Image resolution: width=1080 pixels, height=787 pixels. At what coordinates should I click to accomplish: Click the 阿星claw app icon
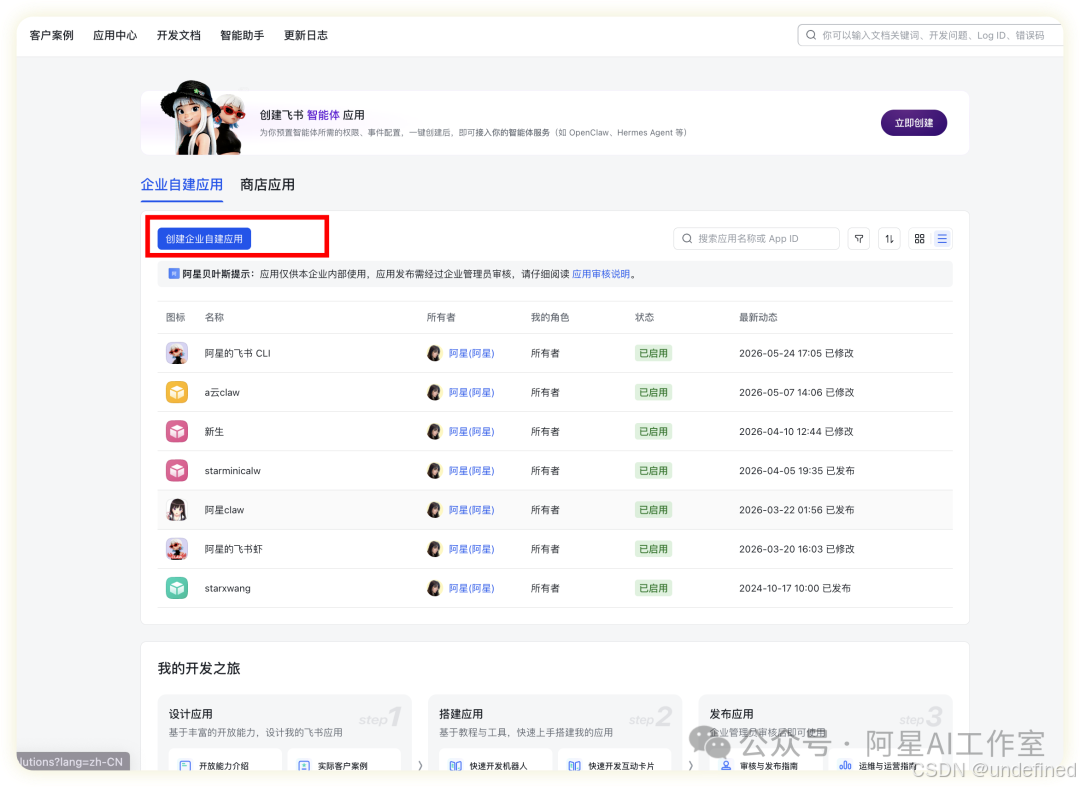pos(177,510)
